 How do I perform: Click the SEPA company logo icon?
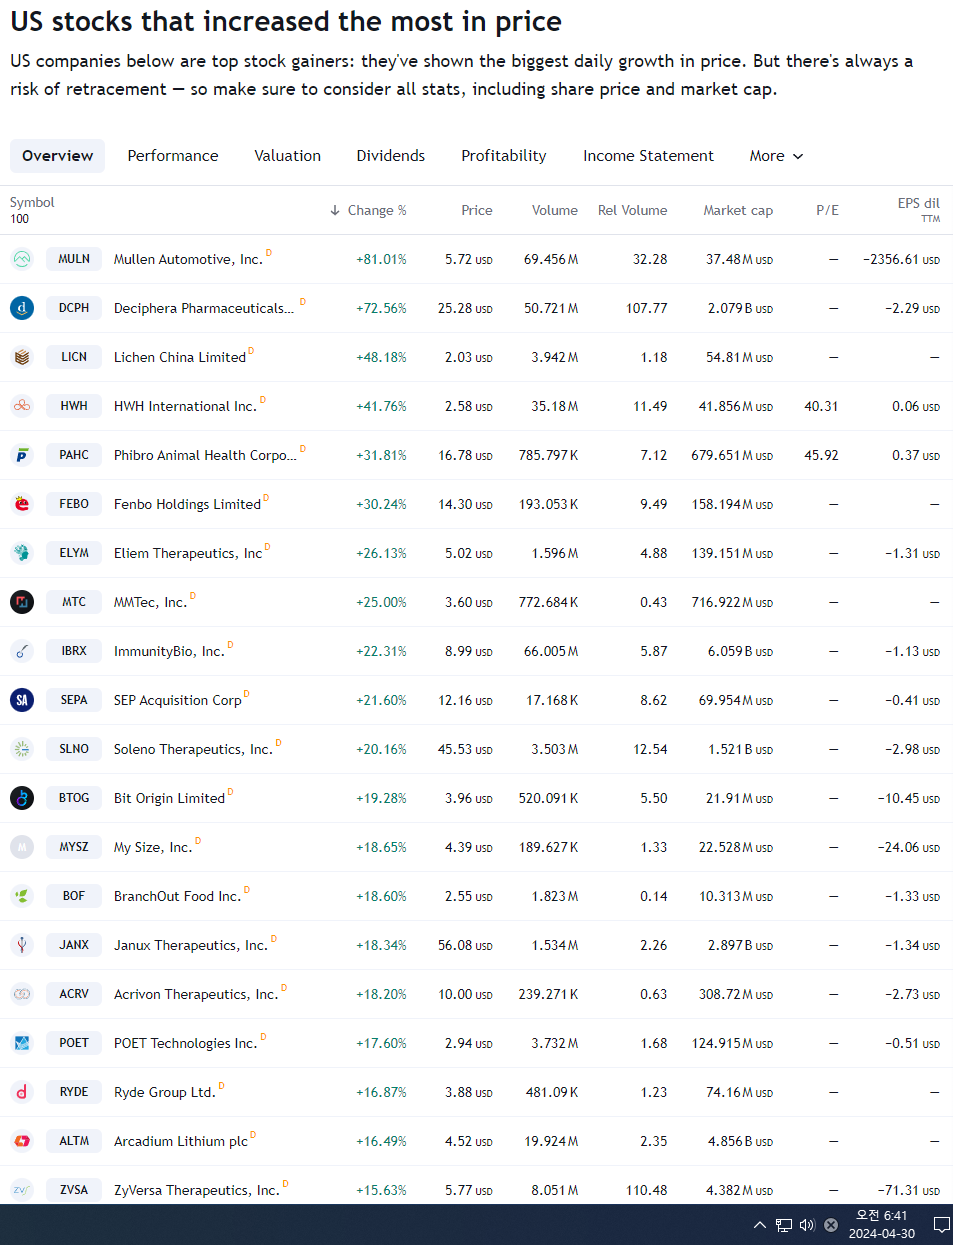pyautogui.click(x=22, y=700)
